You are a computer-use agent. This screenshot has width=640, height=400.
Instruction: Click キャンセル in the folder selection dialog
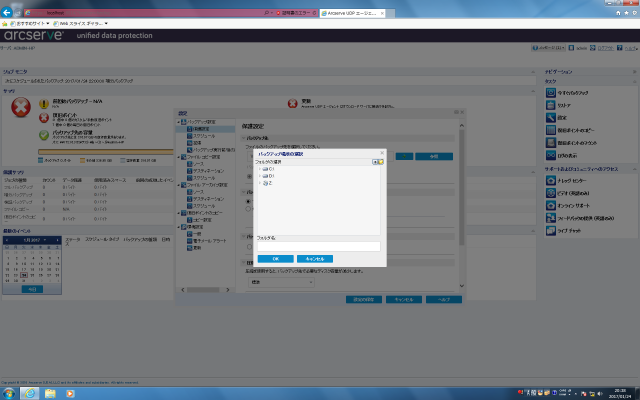pos(314,258)
